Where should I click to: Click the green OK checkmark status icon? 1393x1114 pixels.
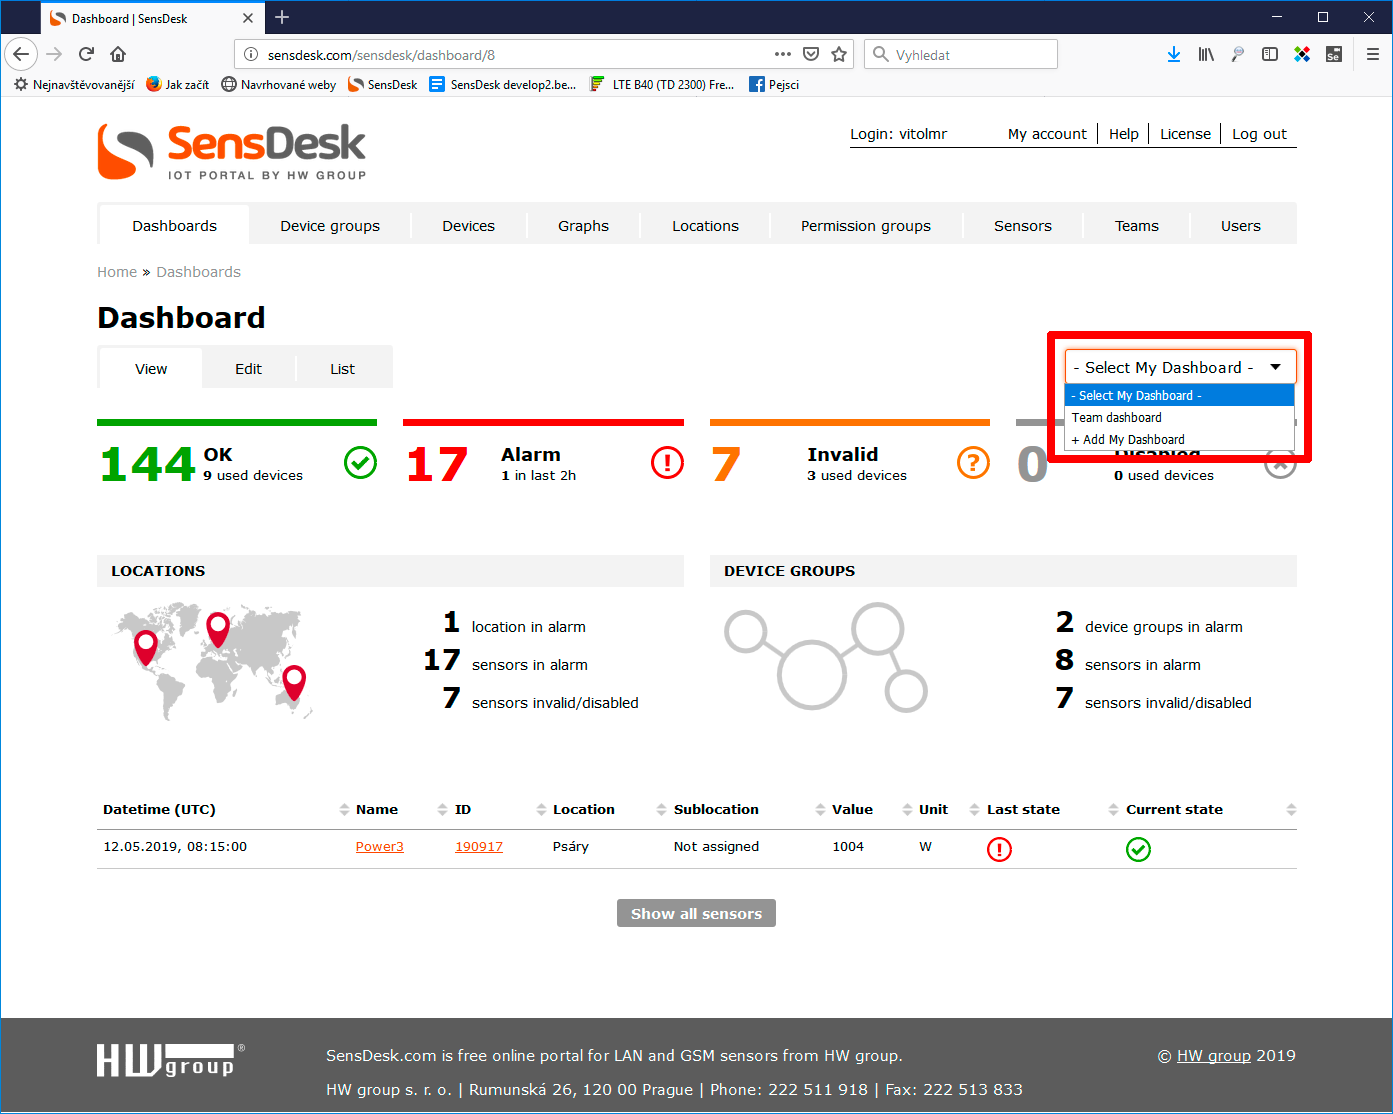click(x=361, y=462)
